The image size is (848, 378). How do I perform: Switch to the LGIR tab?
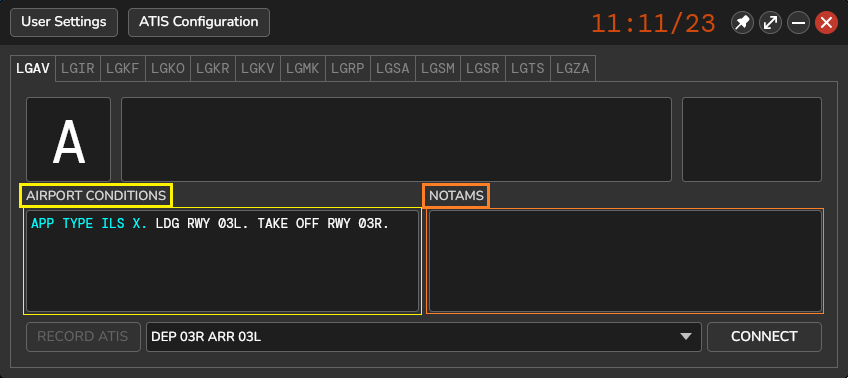(78, 69)
